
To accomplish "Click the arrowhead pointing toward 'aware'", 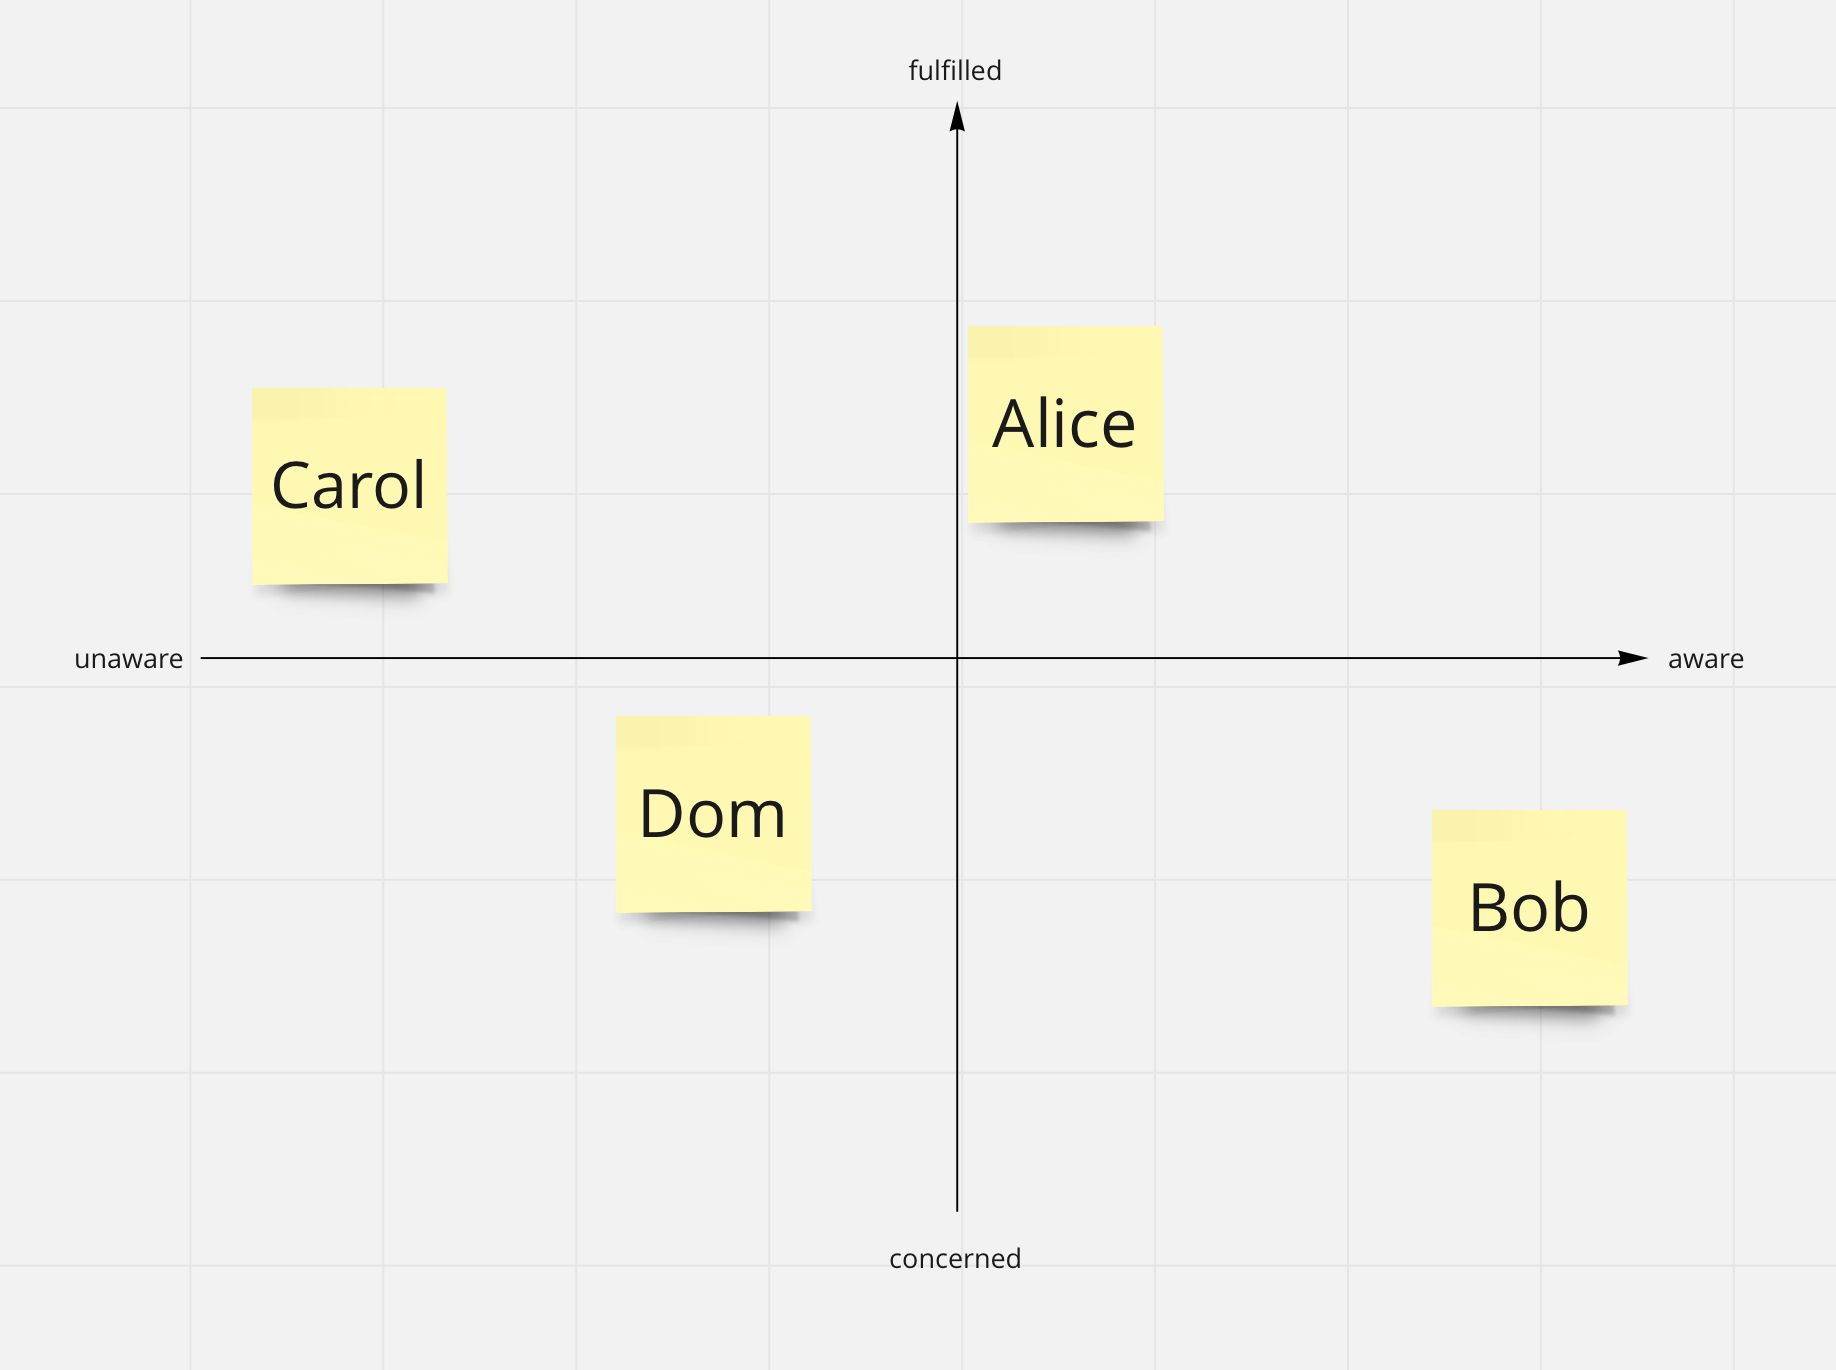I will pyautogui.click(x=1632, y=658).
